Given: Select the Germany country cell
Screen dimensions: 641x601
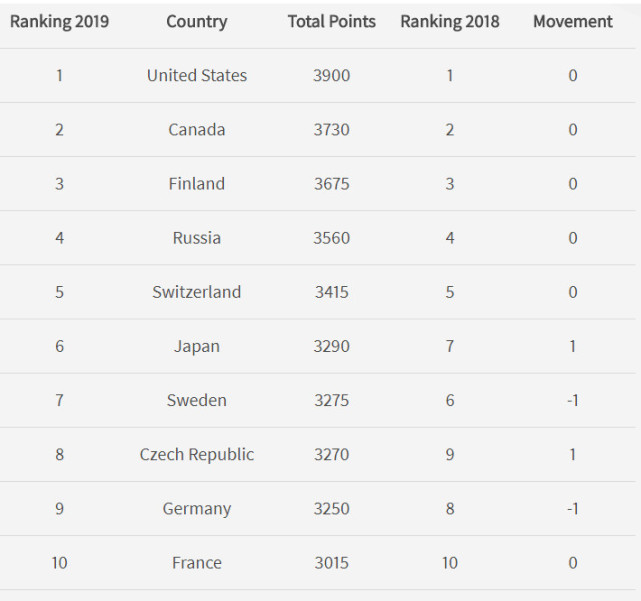Looking at the screenshot, I should 197,508.
